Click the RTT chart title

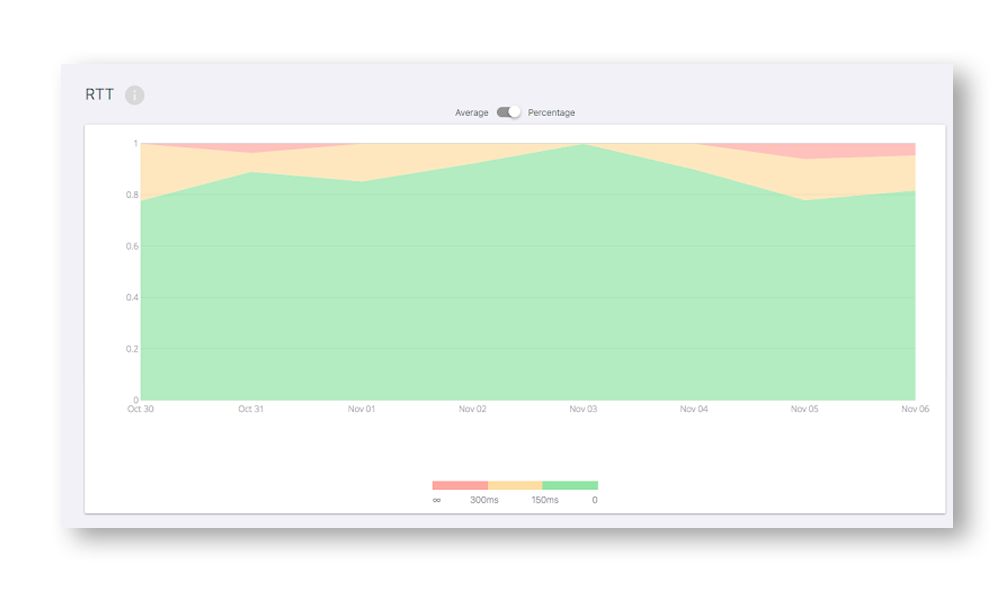pyautogui.click(x=98, y=95)
